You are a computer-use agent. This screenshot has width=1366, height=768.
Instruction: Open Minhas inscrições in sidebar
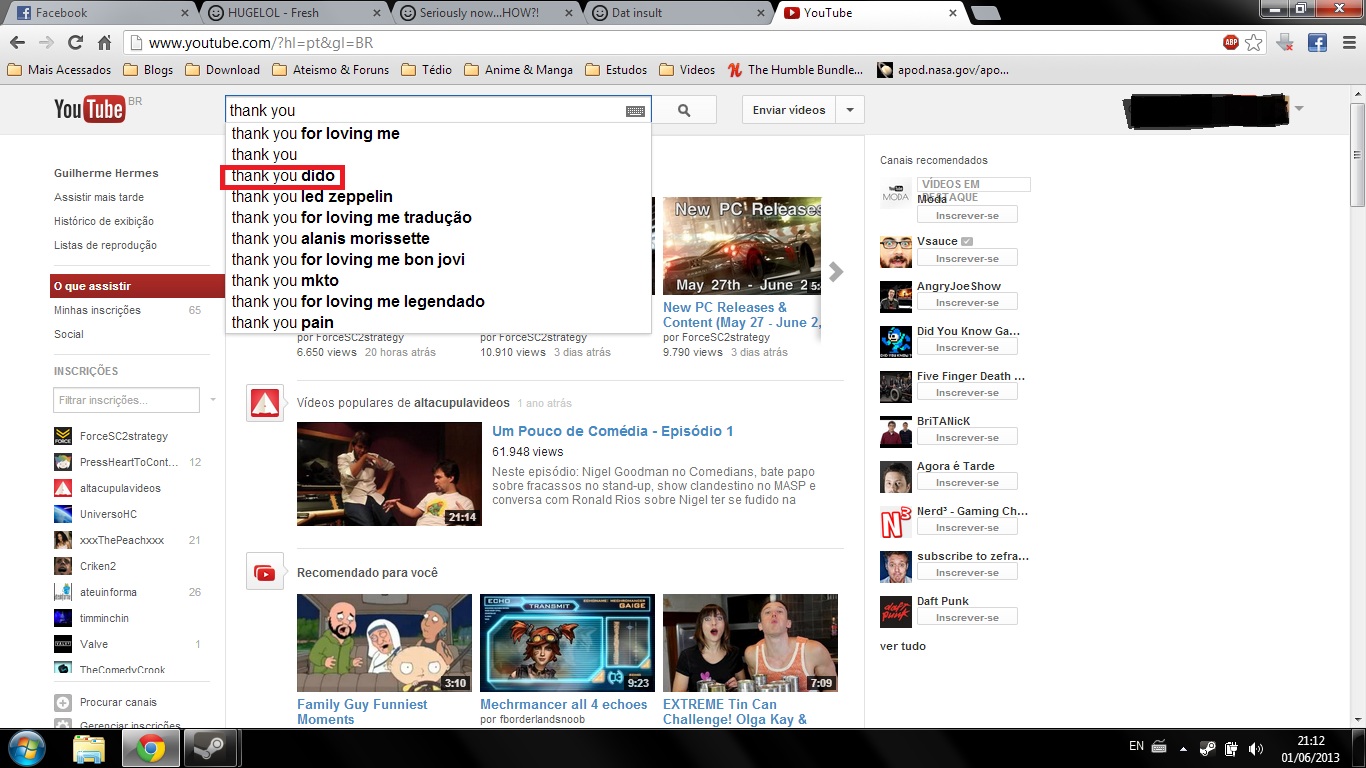tap(97, 310)
